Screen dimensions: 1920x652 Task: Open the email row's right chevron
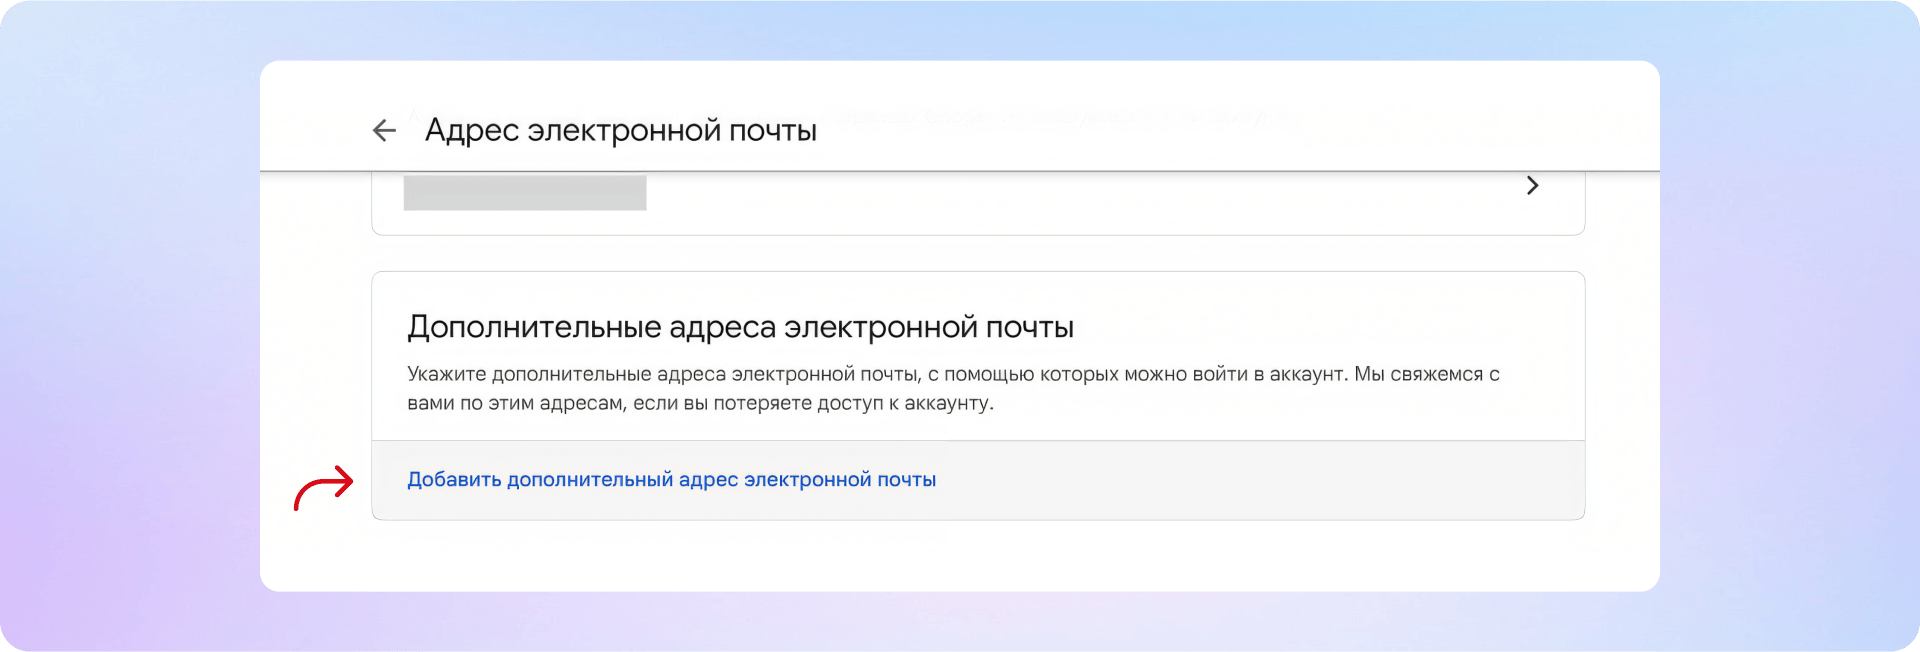[x=1532, y=186]
